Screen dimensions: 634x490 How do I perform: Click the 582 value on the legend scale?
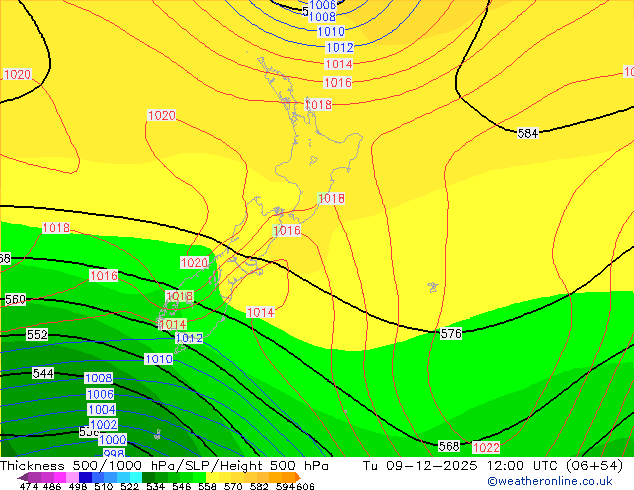pyautogui.click(x=259, y=486)
